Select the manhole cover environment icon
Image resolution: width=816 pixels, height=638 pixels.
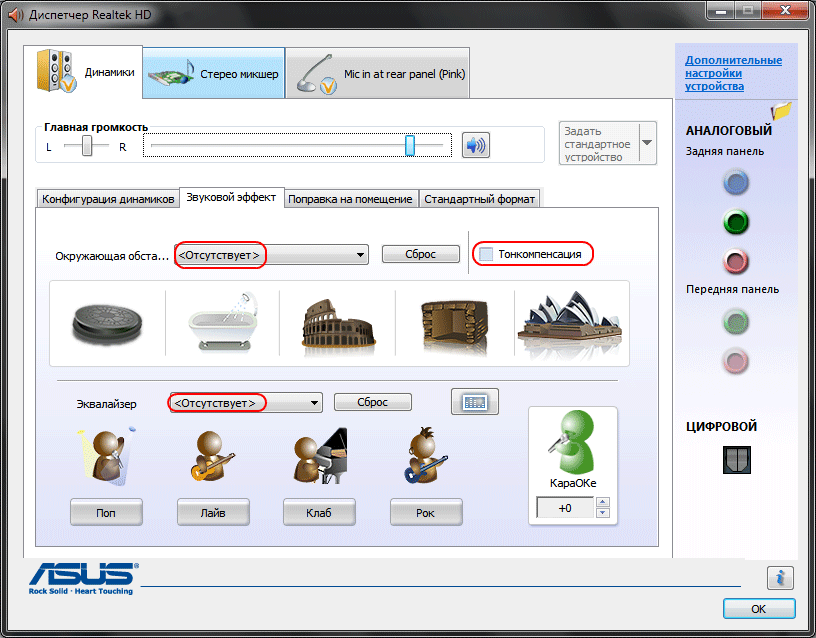[108, 322]
